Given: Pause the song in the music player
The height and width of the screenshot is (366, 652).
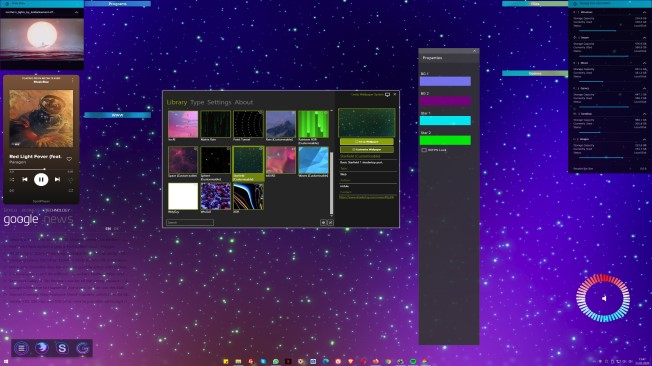Looking at the screenshot, I should (41, 180).
